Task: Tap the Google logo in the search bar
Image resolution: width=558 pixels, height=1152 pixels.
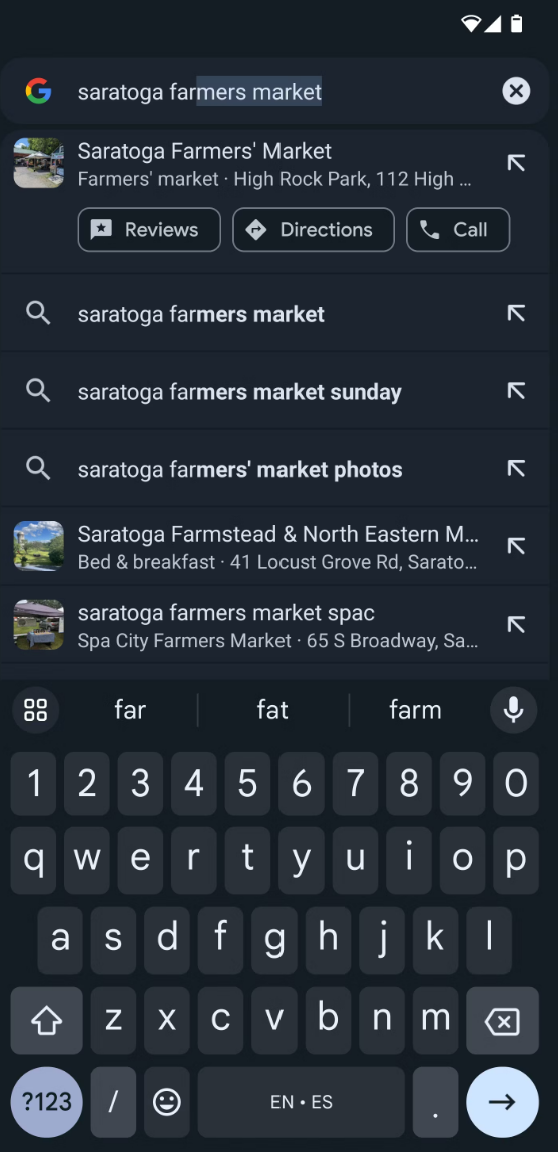Action: [x=38, y=91]
